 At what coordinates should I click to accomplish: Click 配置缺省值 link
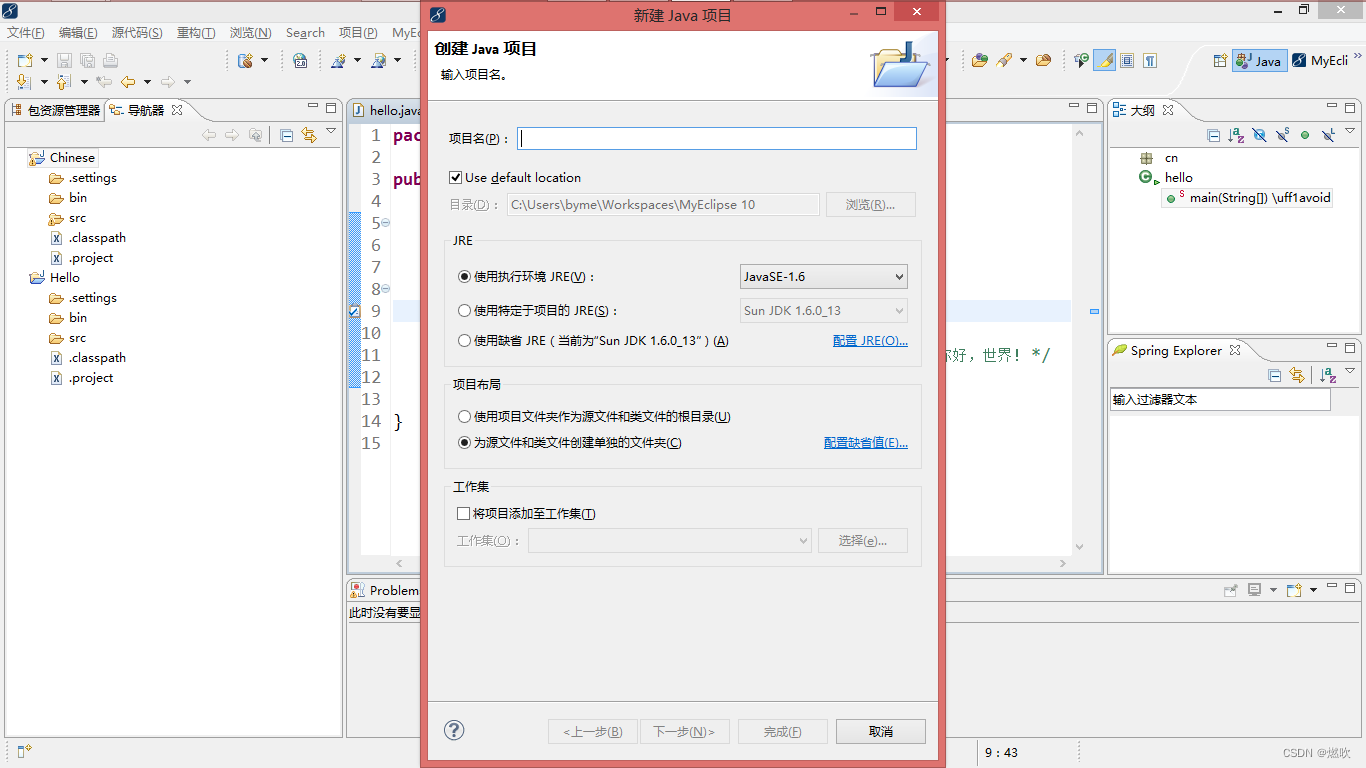pyautogui.click(x=866, y=443)
